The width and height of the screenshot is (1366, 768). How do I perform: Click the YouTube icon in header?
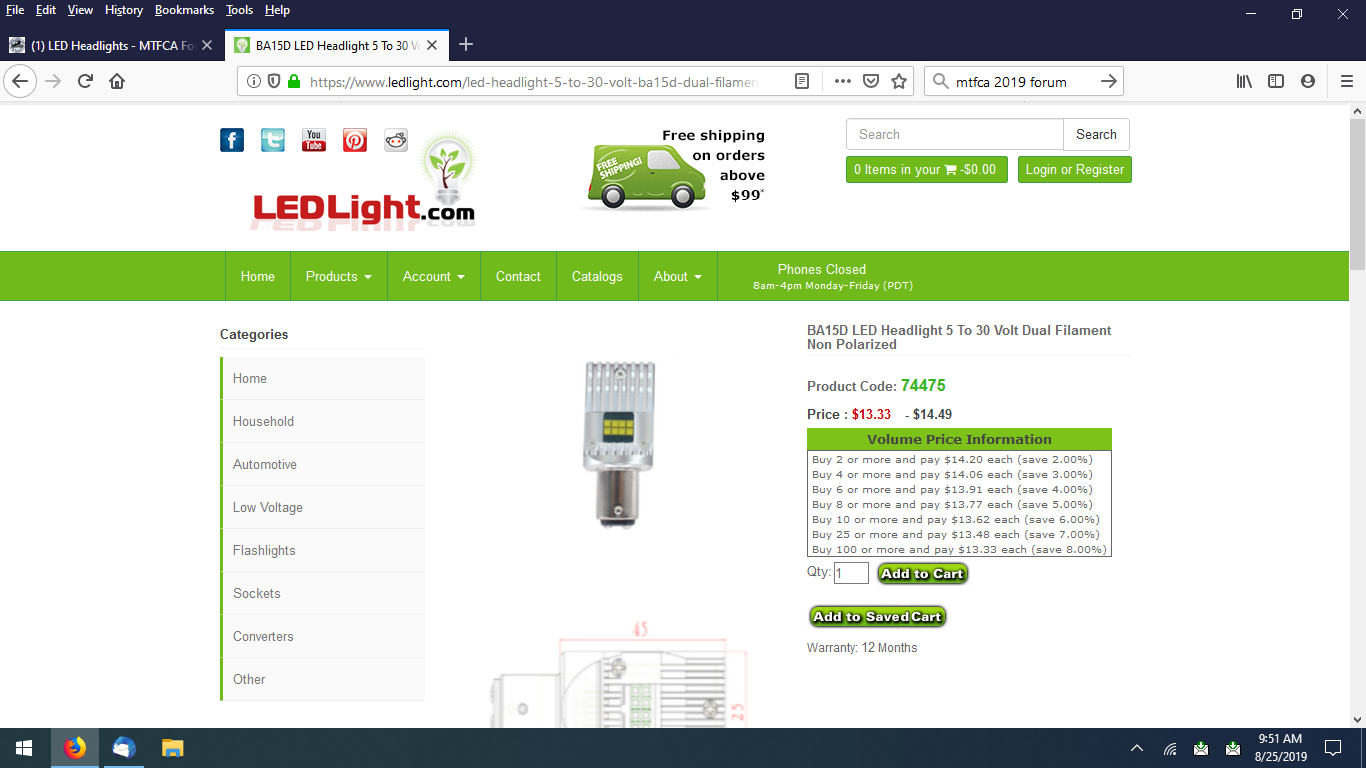[x=314, y=140]
